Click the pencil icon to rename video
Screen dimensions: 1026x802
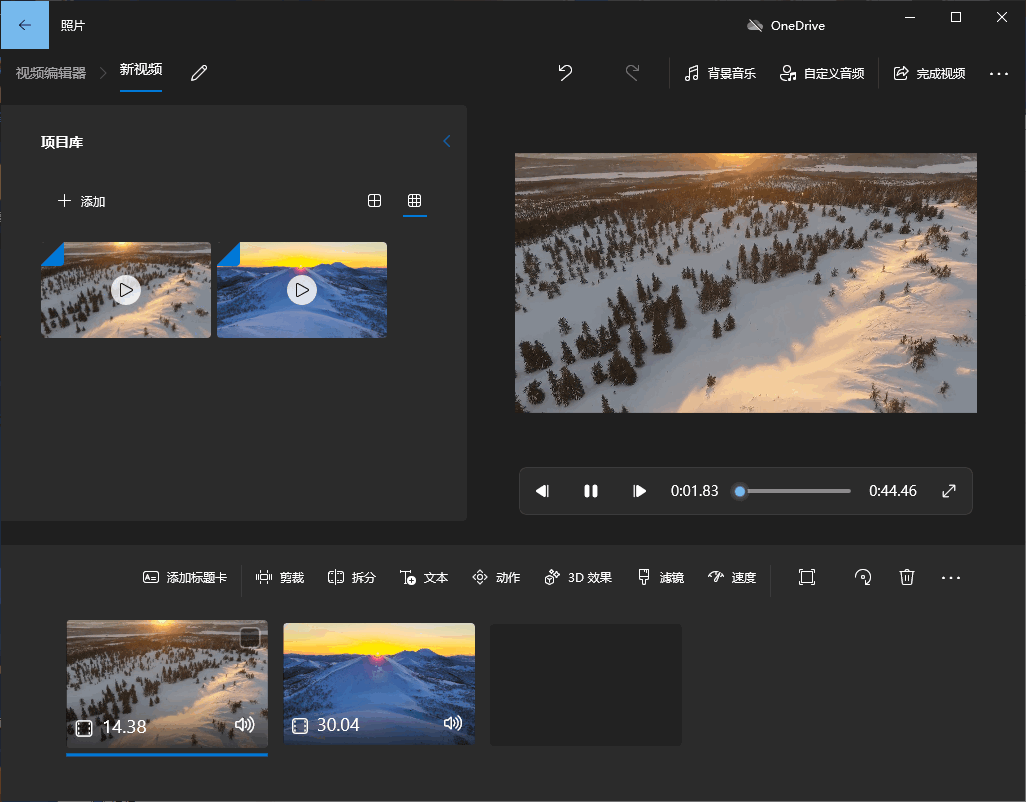point(199,73)
